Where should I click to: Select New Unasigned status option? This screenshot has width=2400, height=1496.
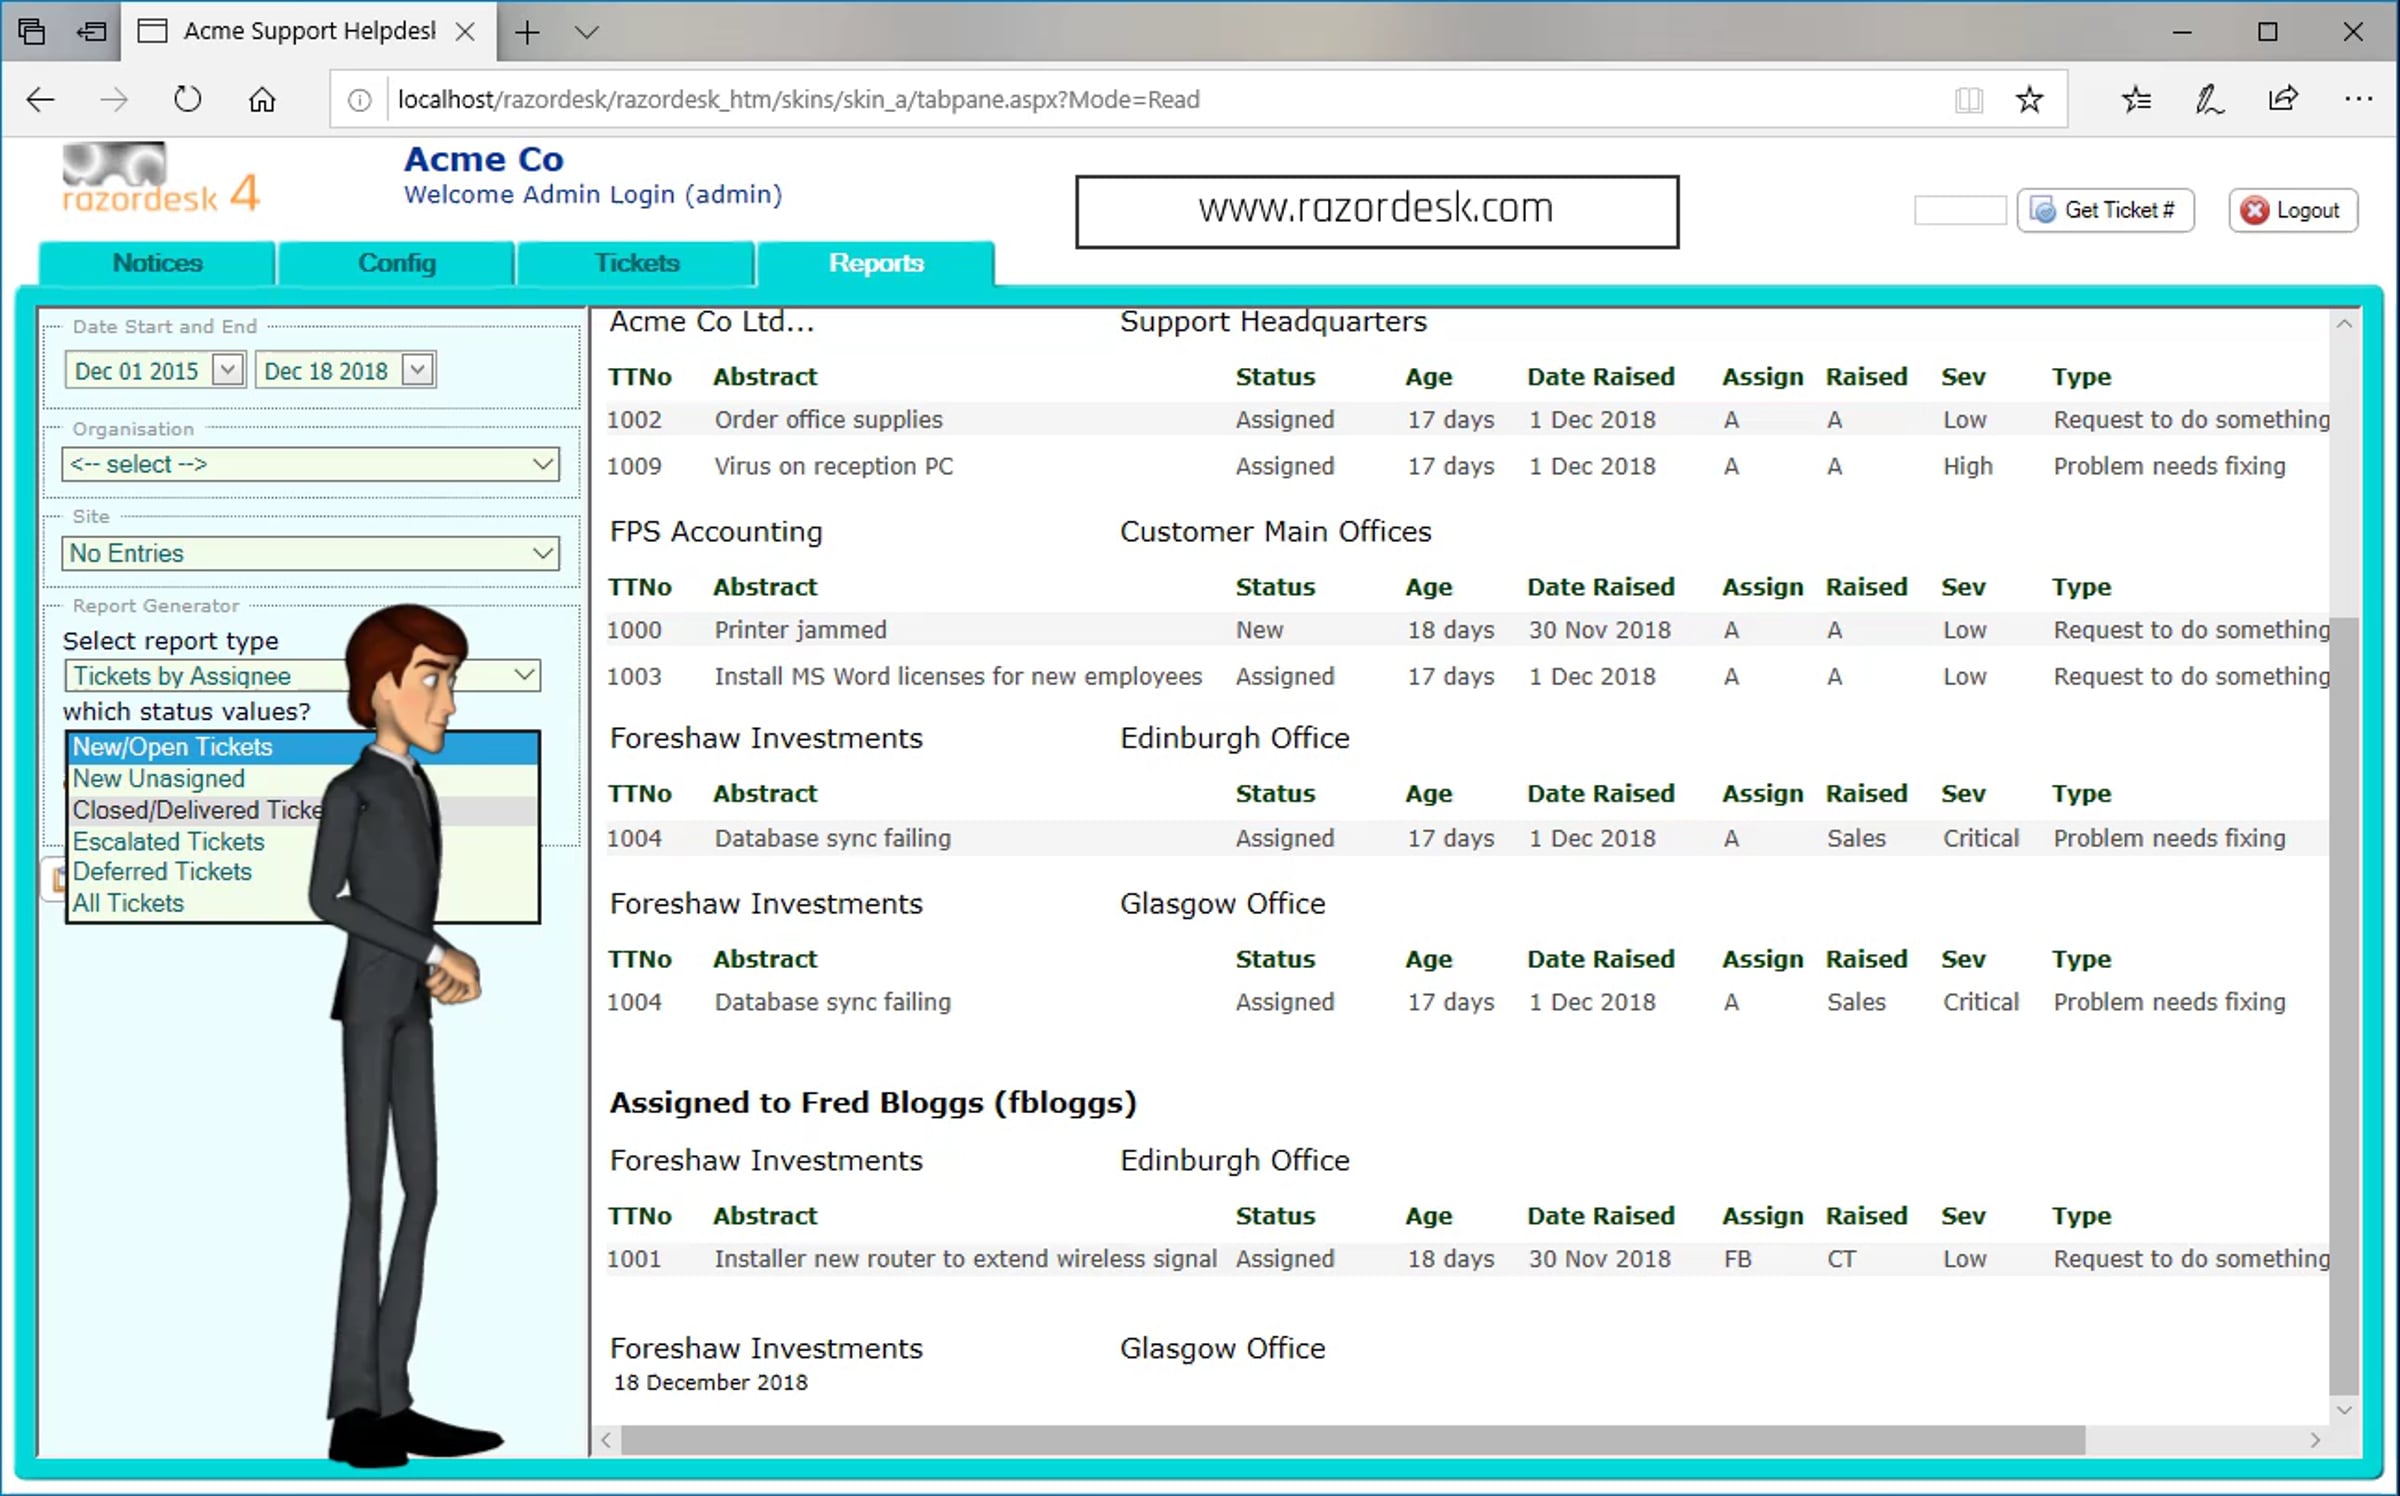point(302,778)
